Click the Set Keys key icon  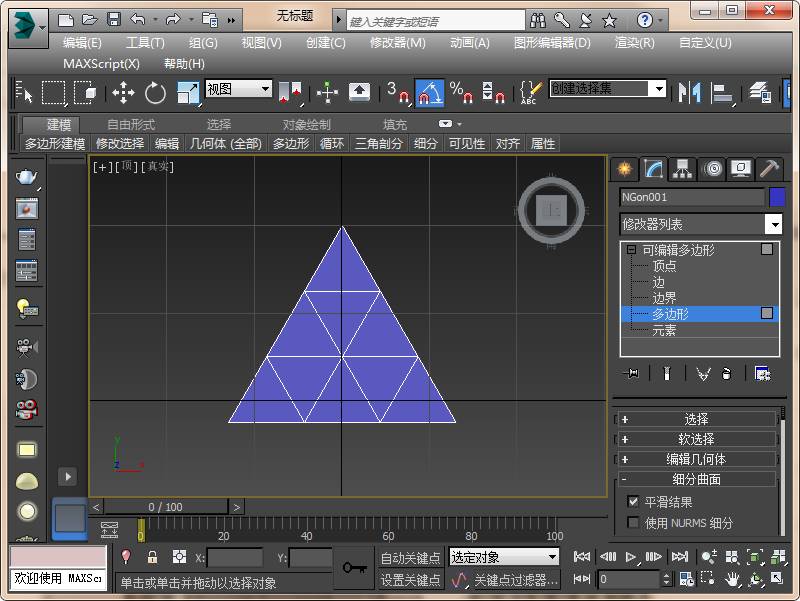click(x=355, y=567)
